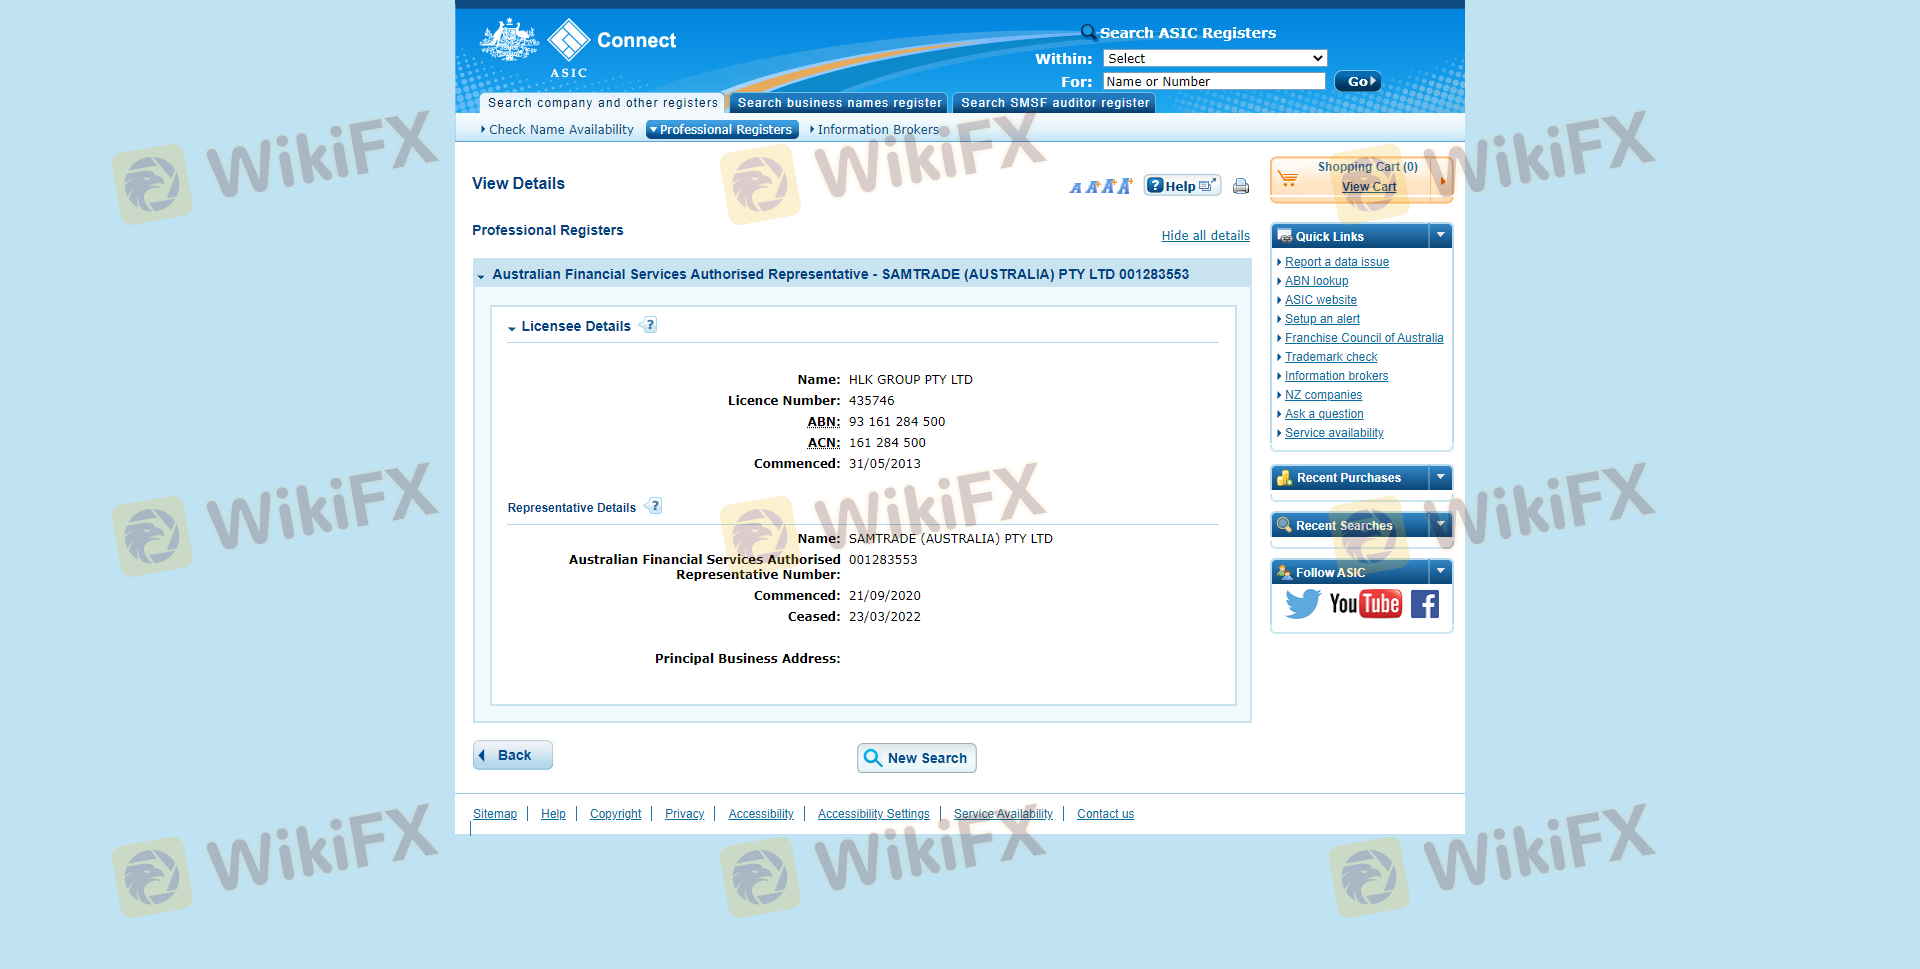Open the ASIC Facebook icon
Viewport: 1920px width, 969px height.
pyautogui.click(x=1425, y=604)
